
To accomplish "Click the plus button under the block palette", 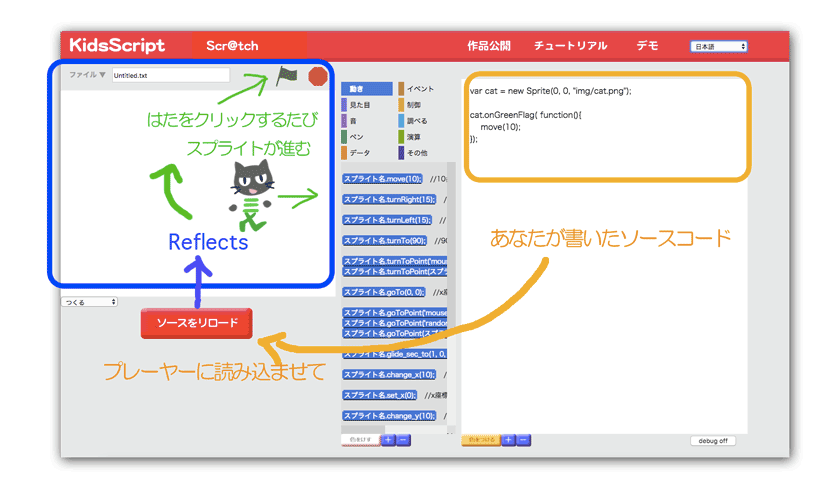I will [x=388, y=440].
